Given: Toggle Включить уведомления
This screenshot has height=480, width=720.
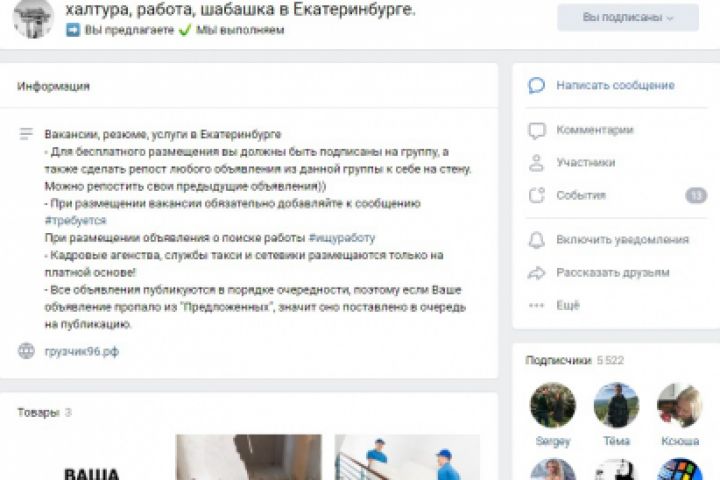Looking at the screenshot, I should pyautogui.click(x=622, y=240).
